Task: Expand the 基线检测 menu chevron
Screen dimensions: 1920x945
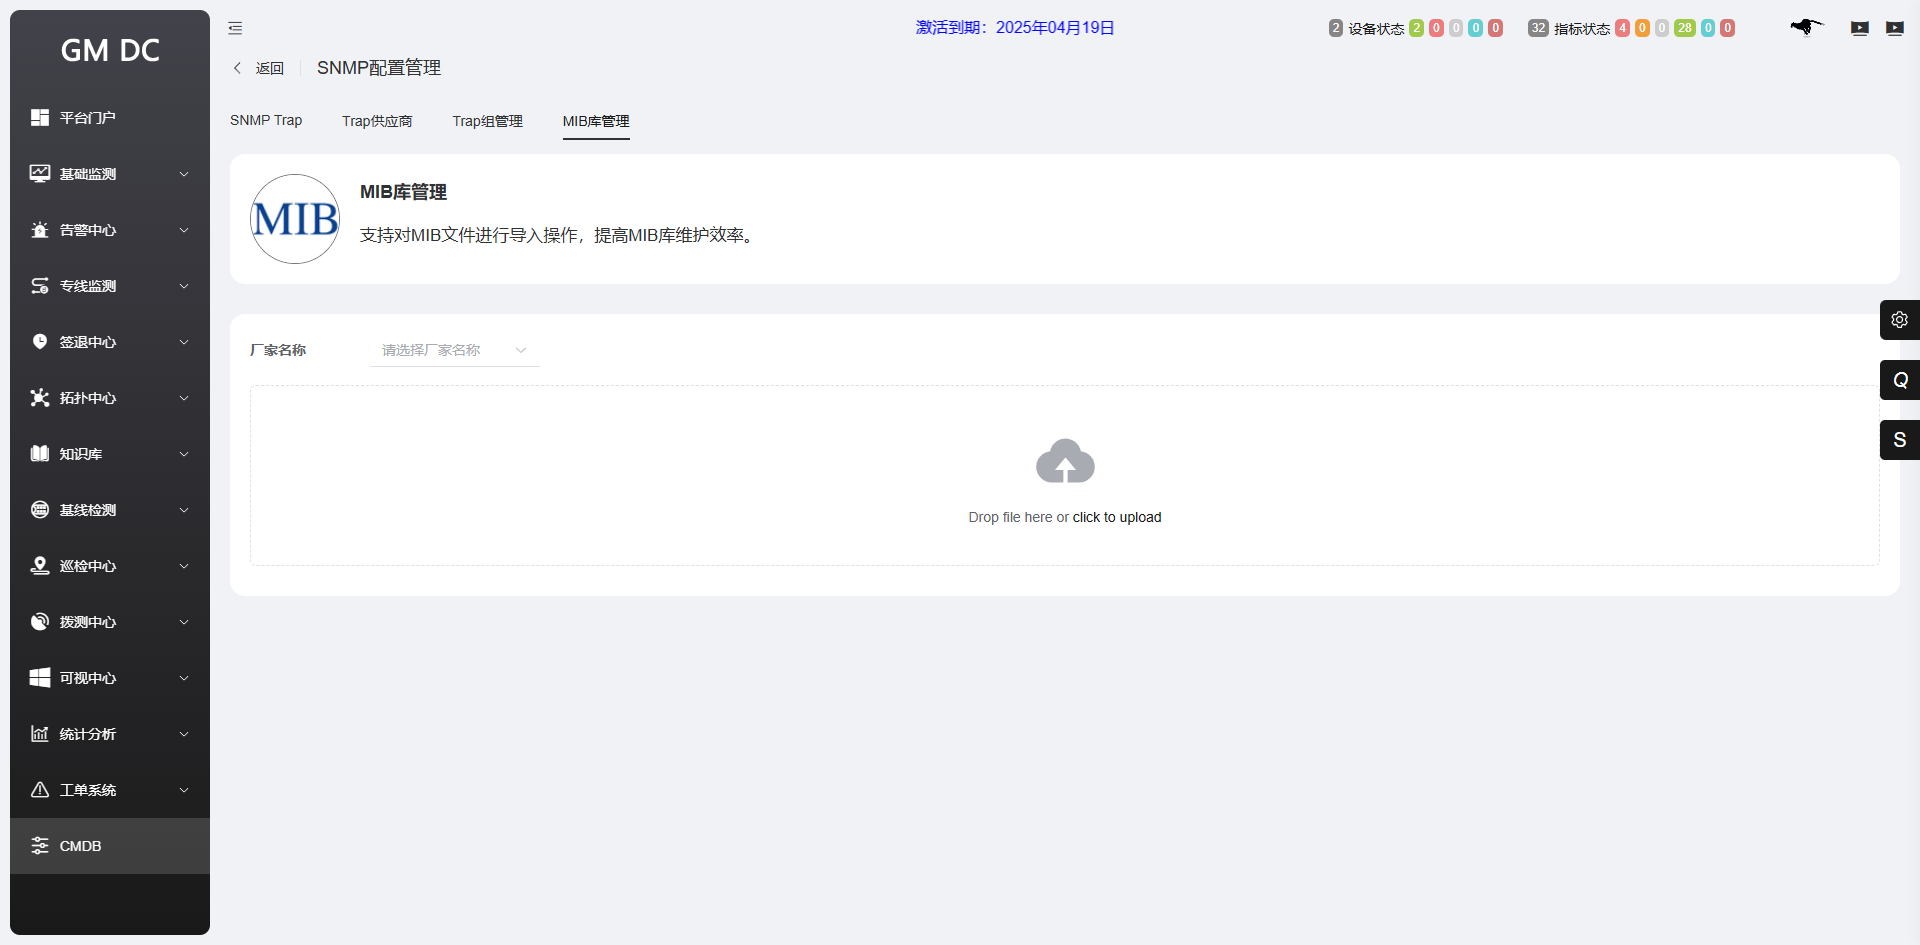Action: (184, 510)
